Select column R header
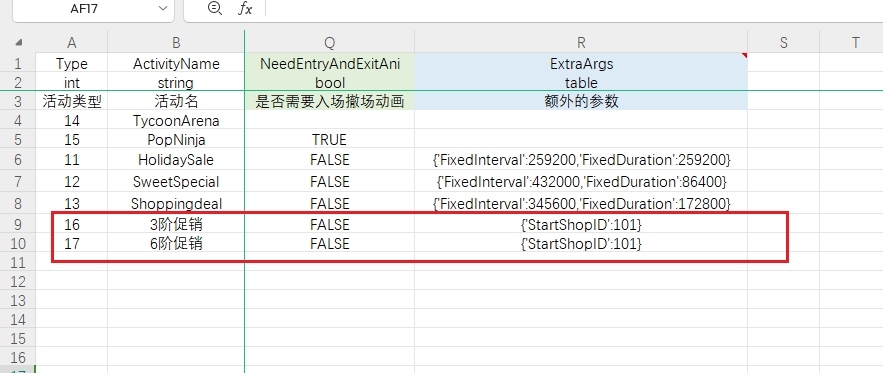Viewport: 883px width, 373px height. pyautogui.click(x=581, y=42)
